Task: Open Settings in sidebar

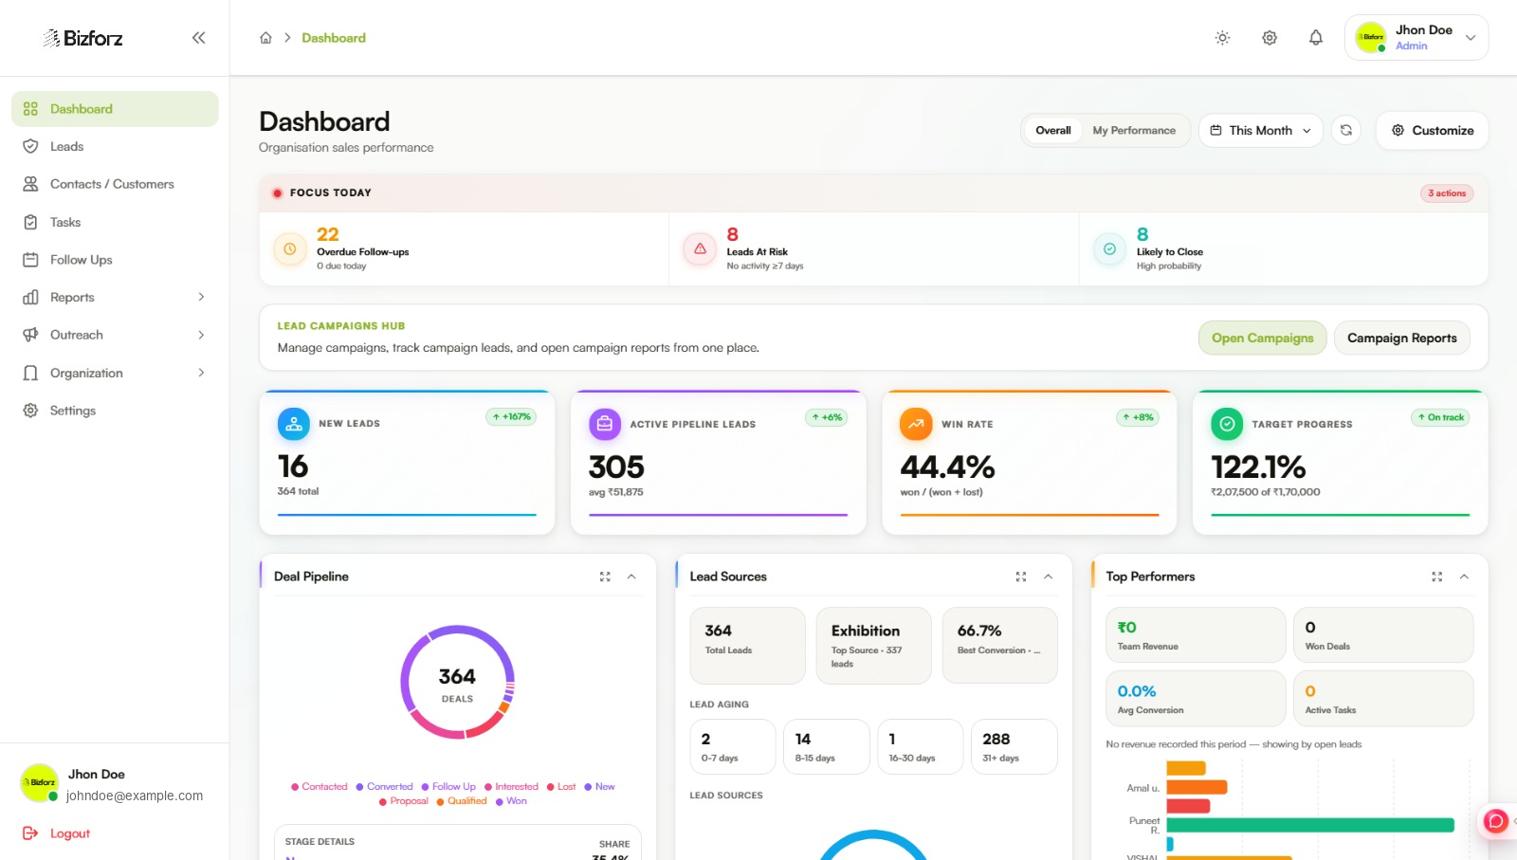Action: (115, 410)
